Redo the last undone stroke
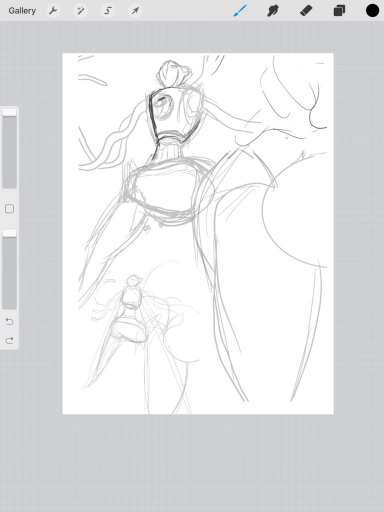384x512 pixels. coord(9,340)
